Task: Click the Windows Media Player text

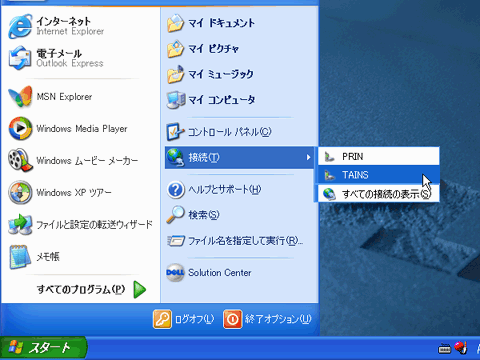Action: point(82,129)
